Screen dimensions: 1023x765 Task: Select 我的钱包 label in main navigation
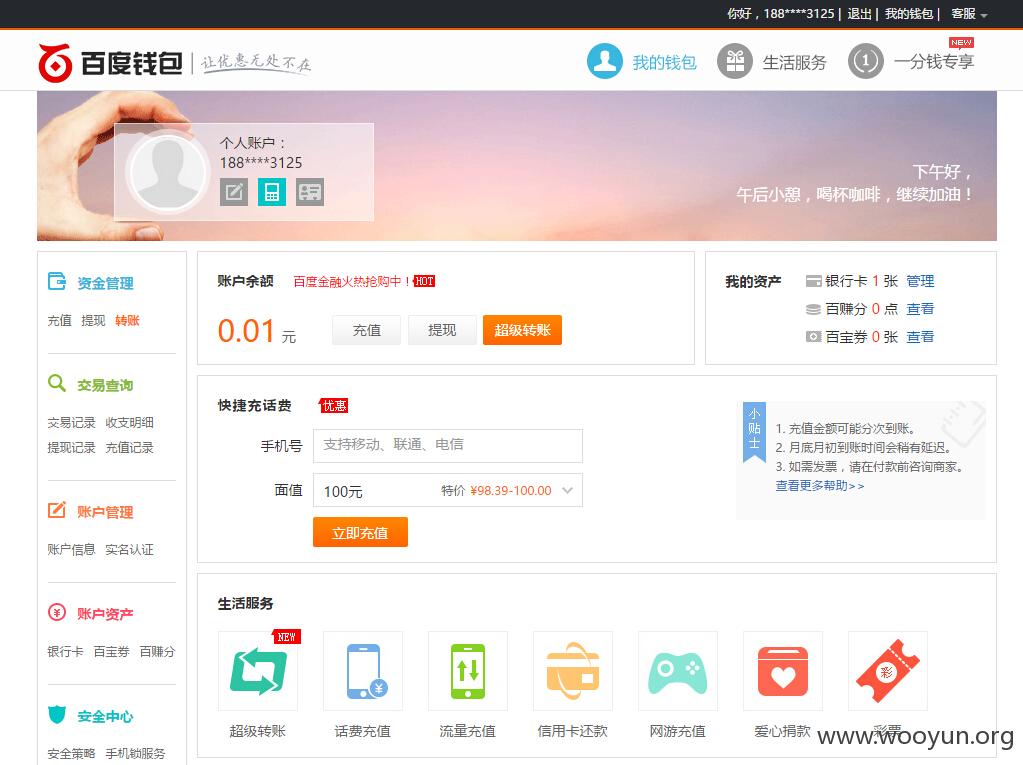[664, 63]
